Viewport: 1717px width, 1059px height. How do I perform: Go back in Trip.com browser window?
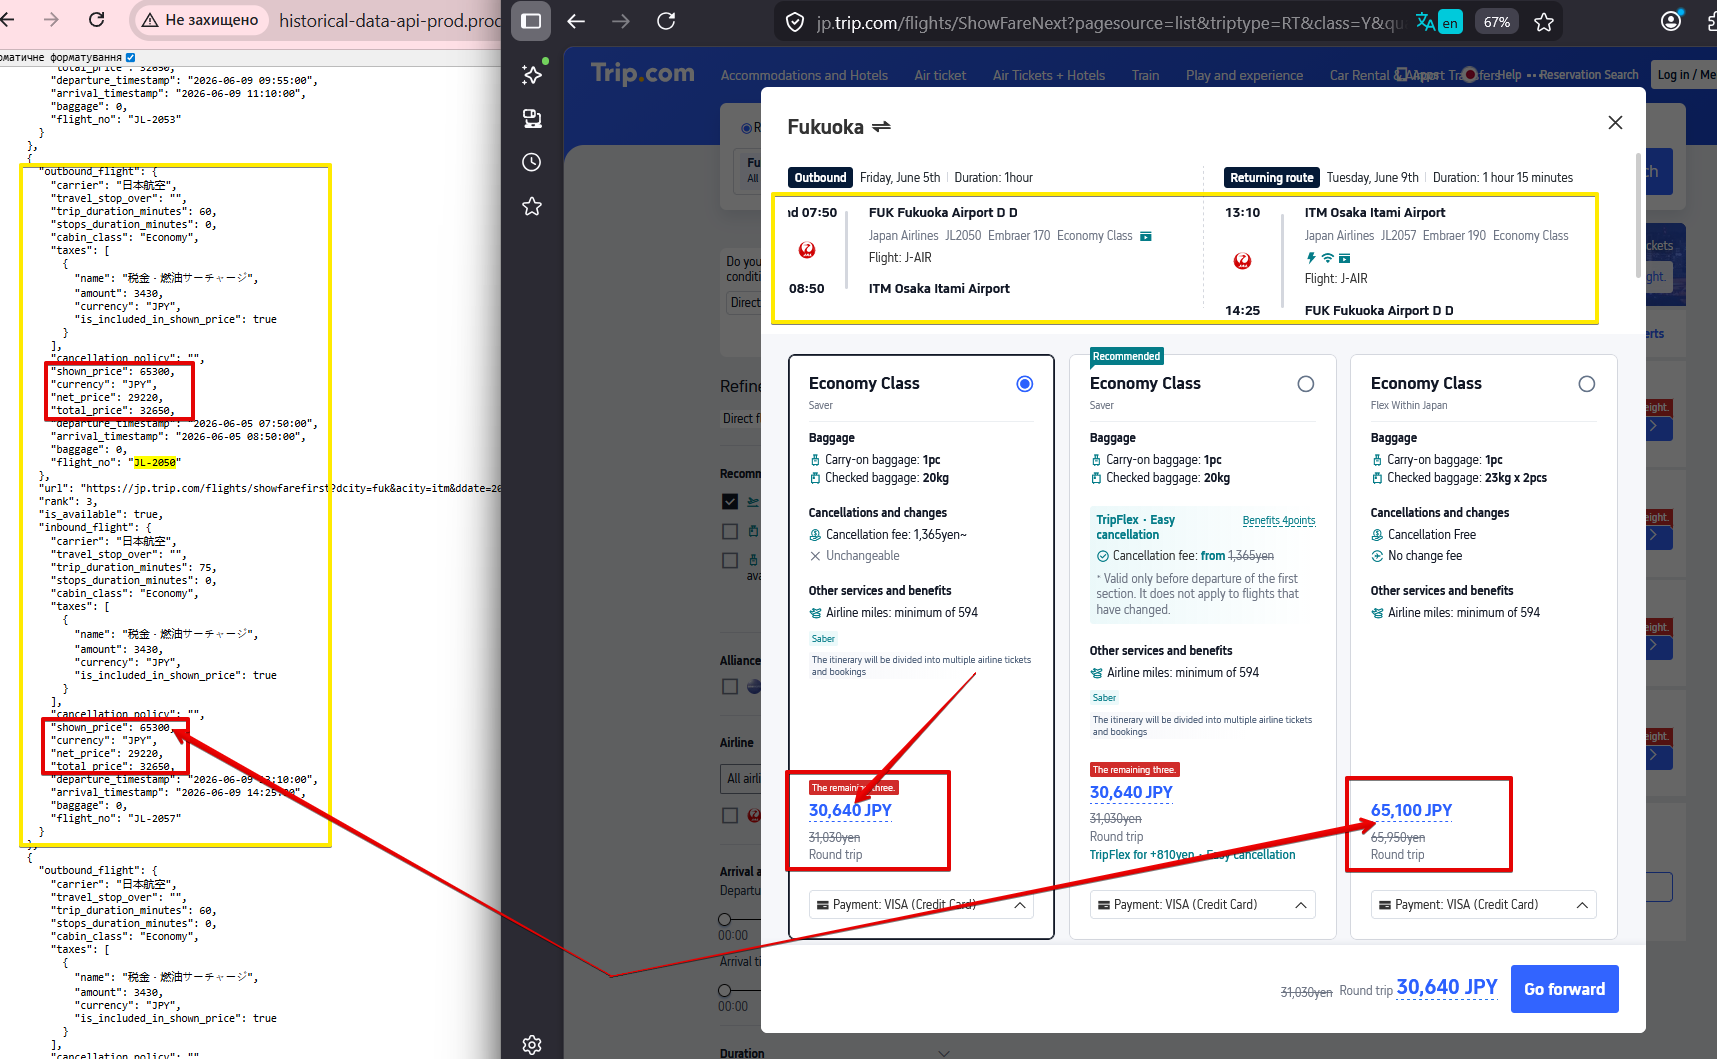pyautogui.click(x=576, y=21)
